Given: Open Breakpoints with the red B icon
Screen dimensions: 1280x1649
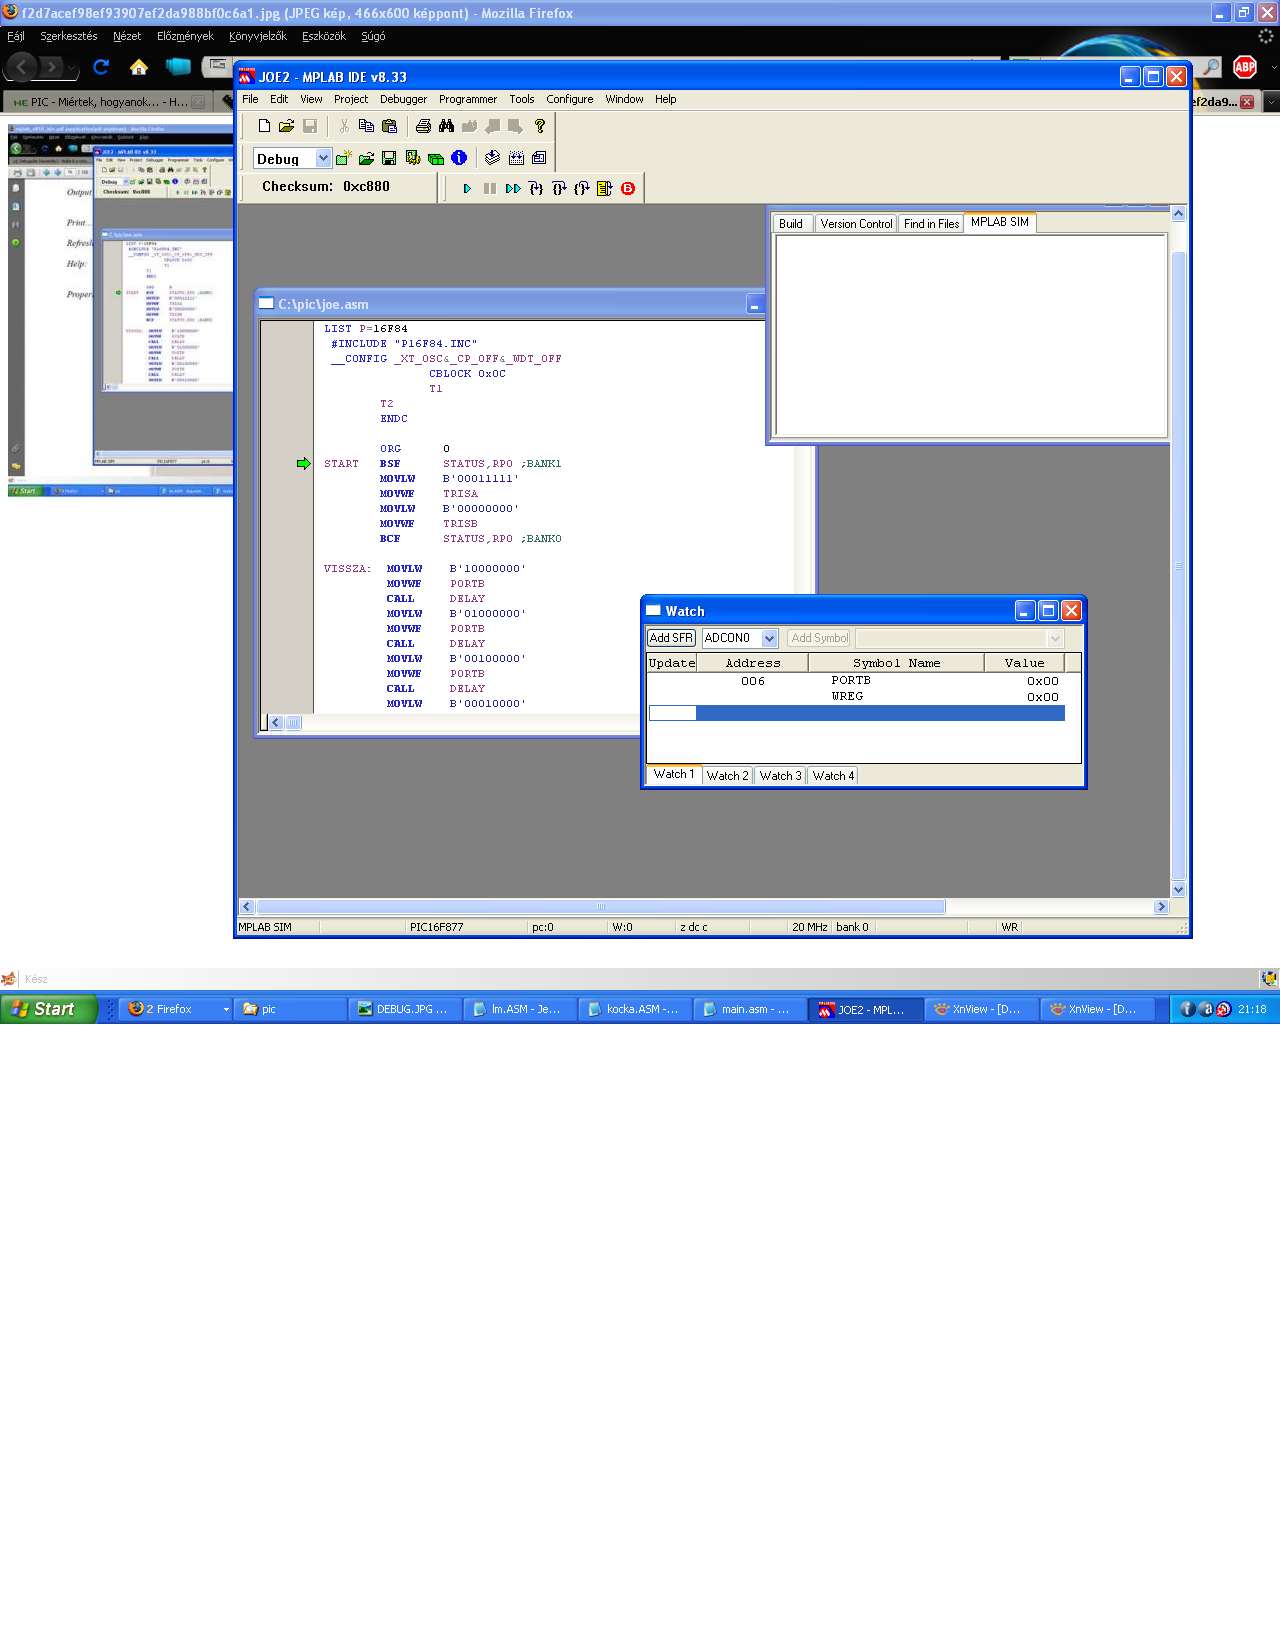Looking at the screenshot, I should click(x=628, y=188).
